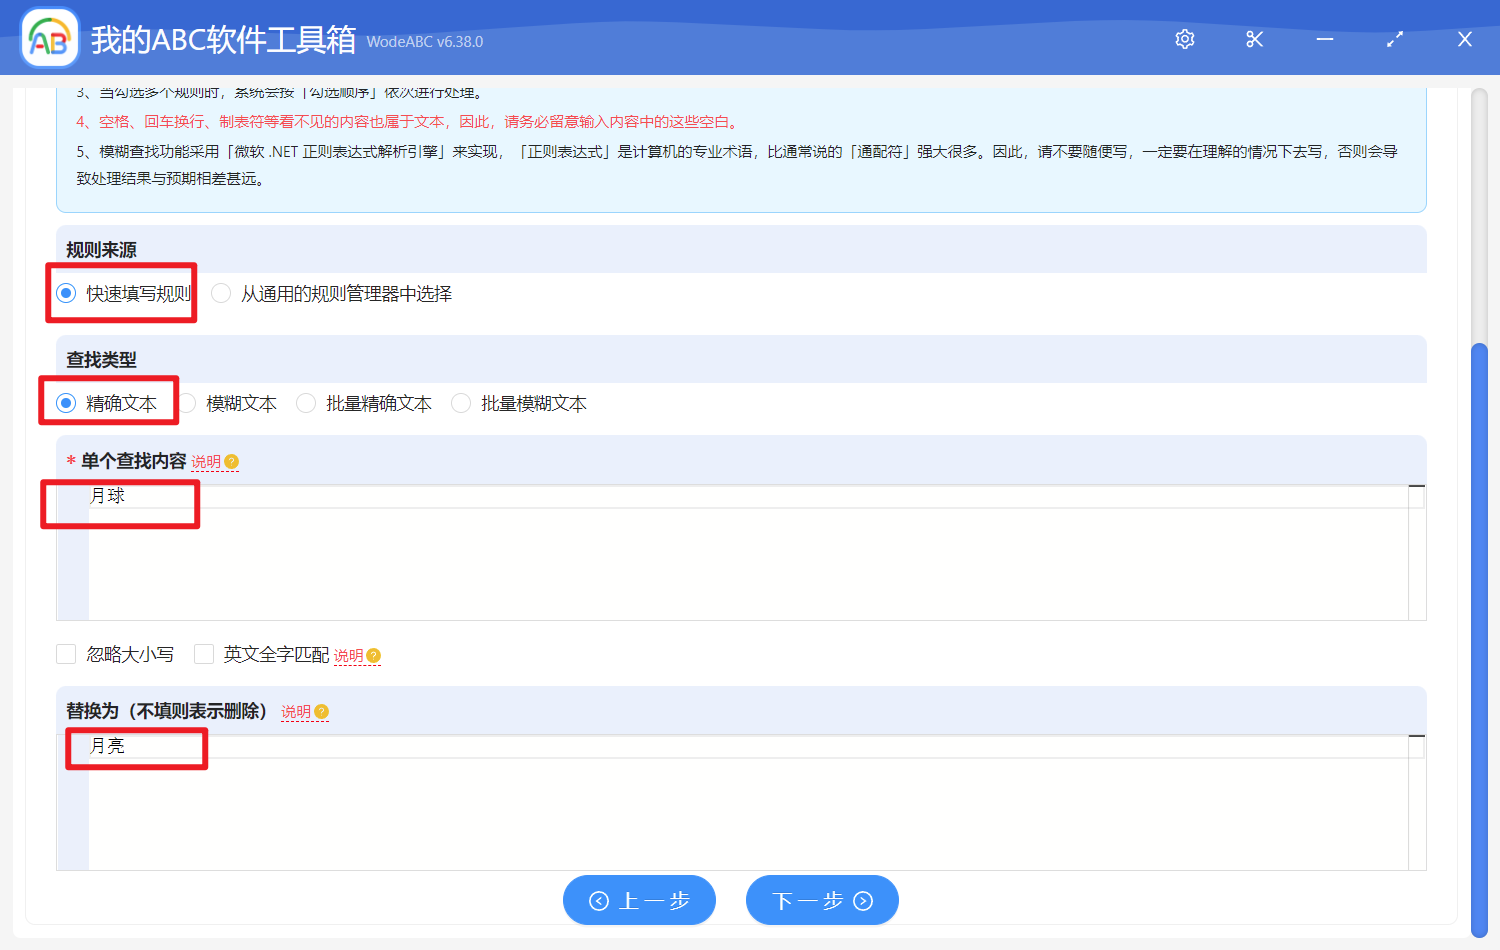Choose 从通用的规则管理器中选择 radio option

(222, 293)
